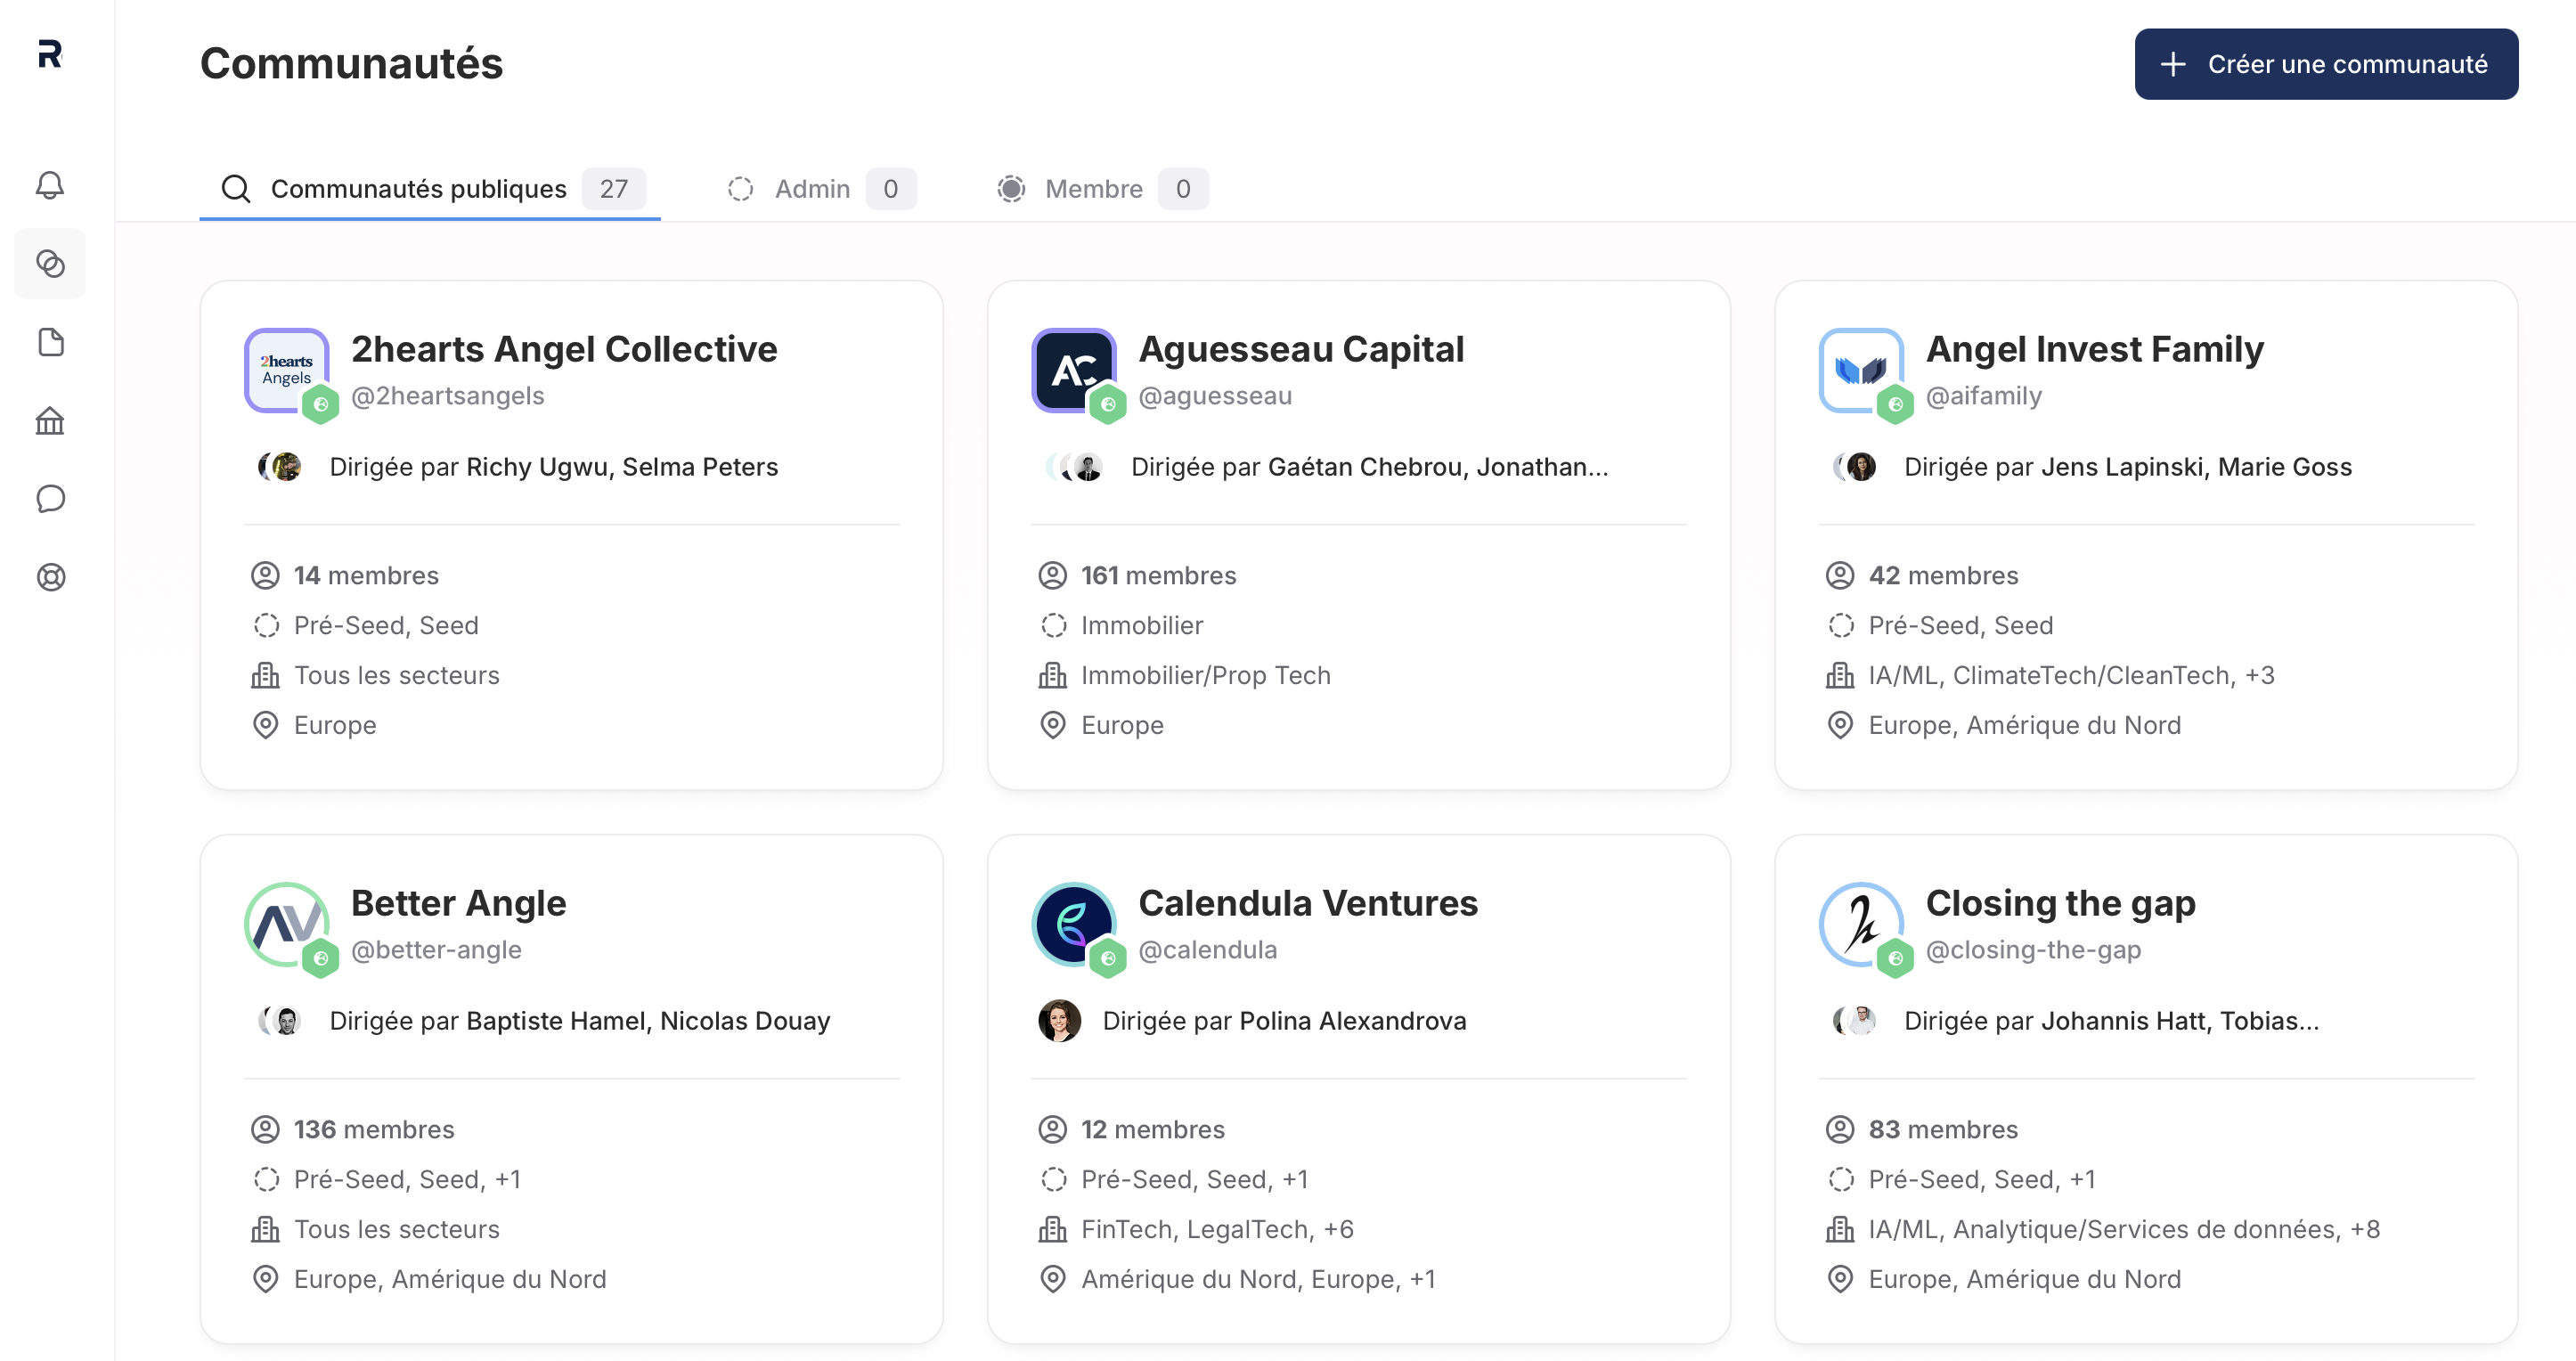Click the location pin beside Amérique du Nord, Europe, +1
The image size is (2576, 1361).
(1053, 1279)
